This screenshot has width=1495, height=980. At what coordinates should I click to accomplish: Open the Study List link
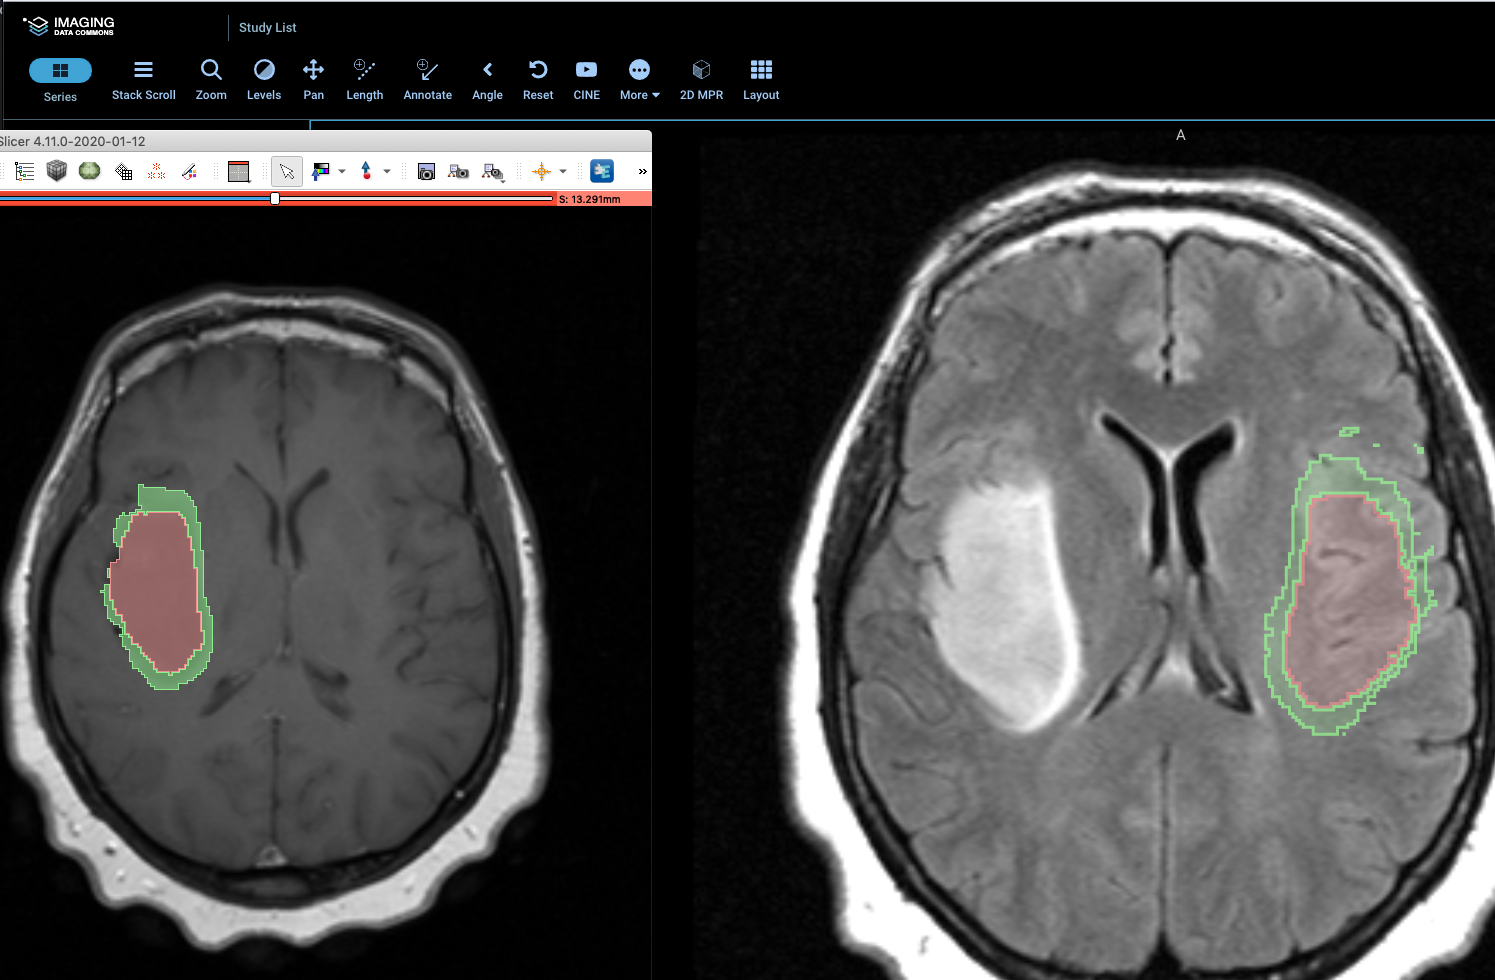point(267,28)
